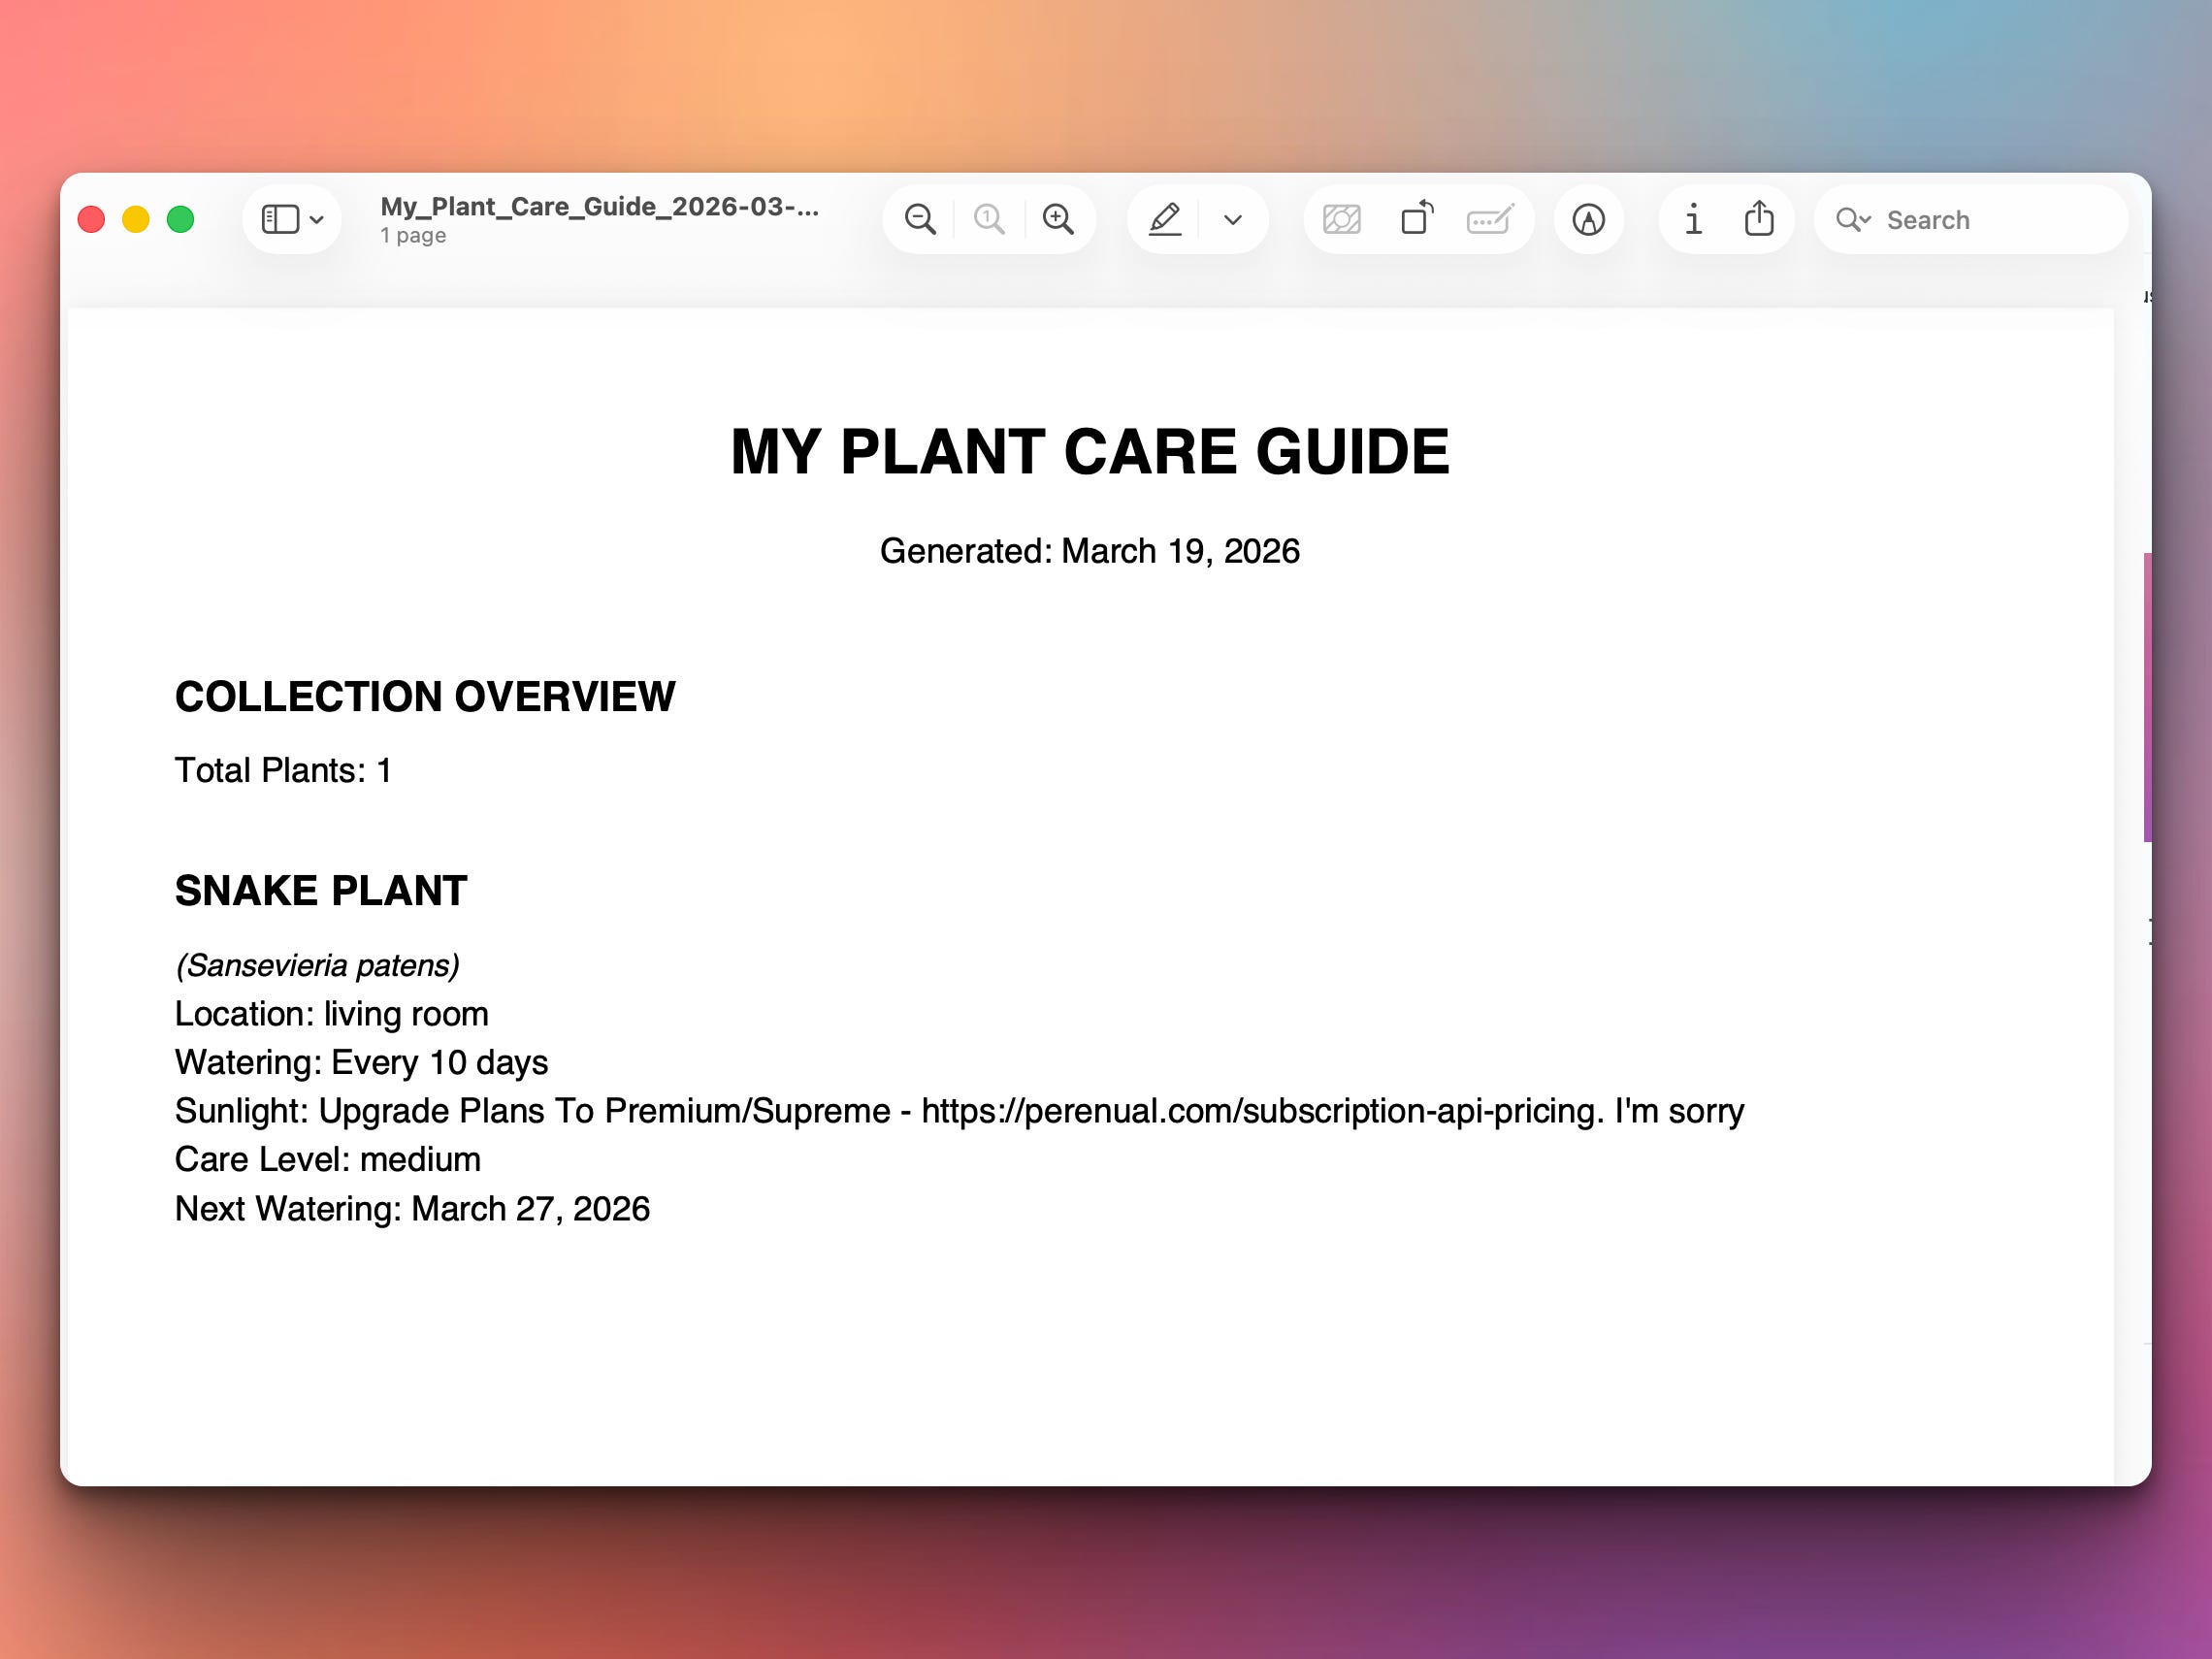Toggle the sidebar view button
Image resolution: width=2212 pixels, height=1659 pixels.
coord(280,219)
